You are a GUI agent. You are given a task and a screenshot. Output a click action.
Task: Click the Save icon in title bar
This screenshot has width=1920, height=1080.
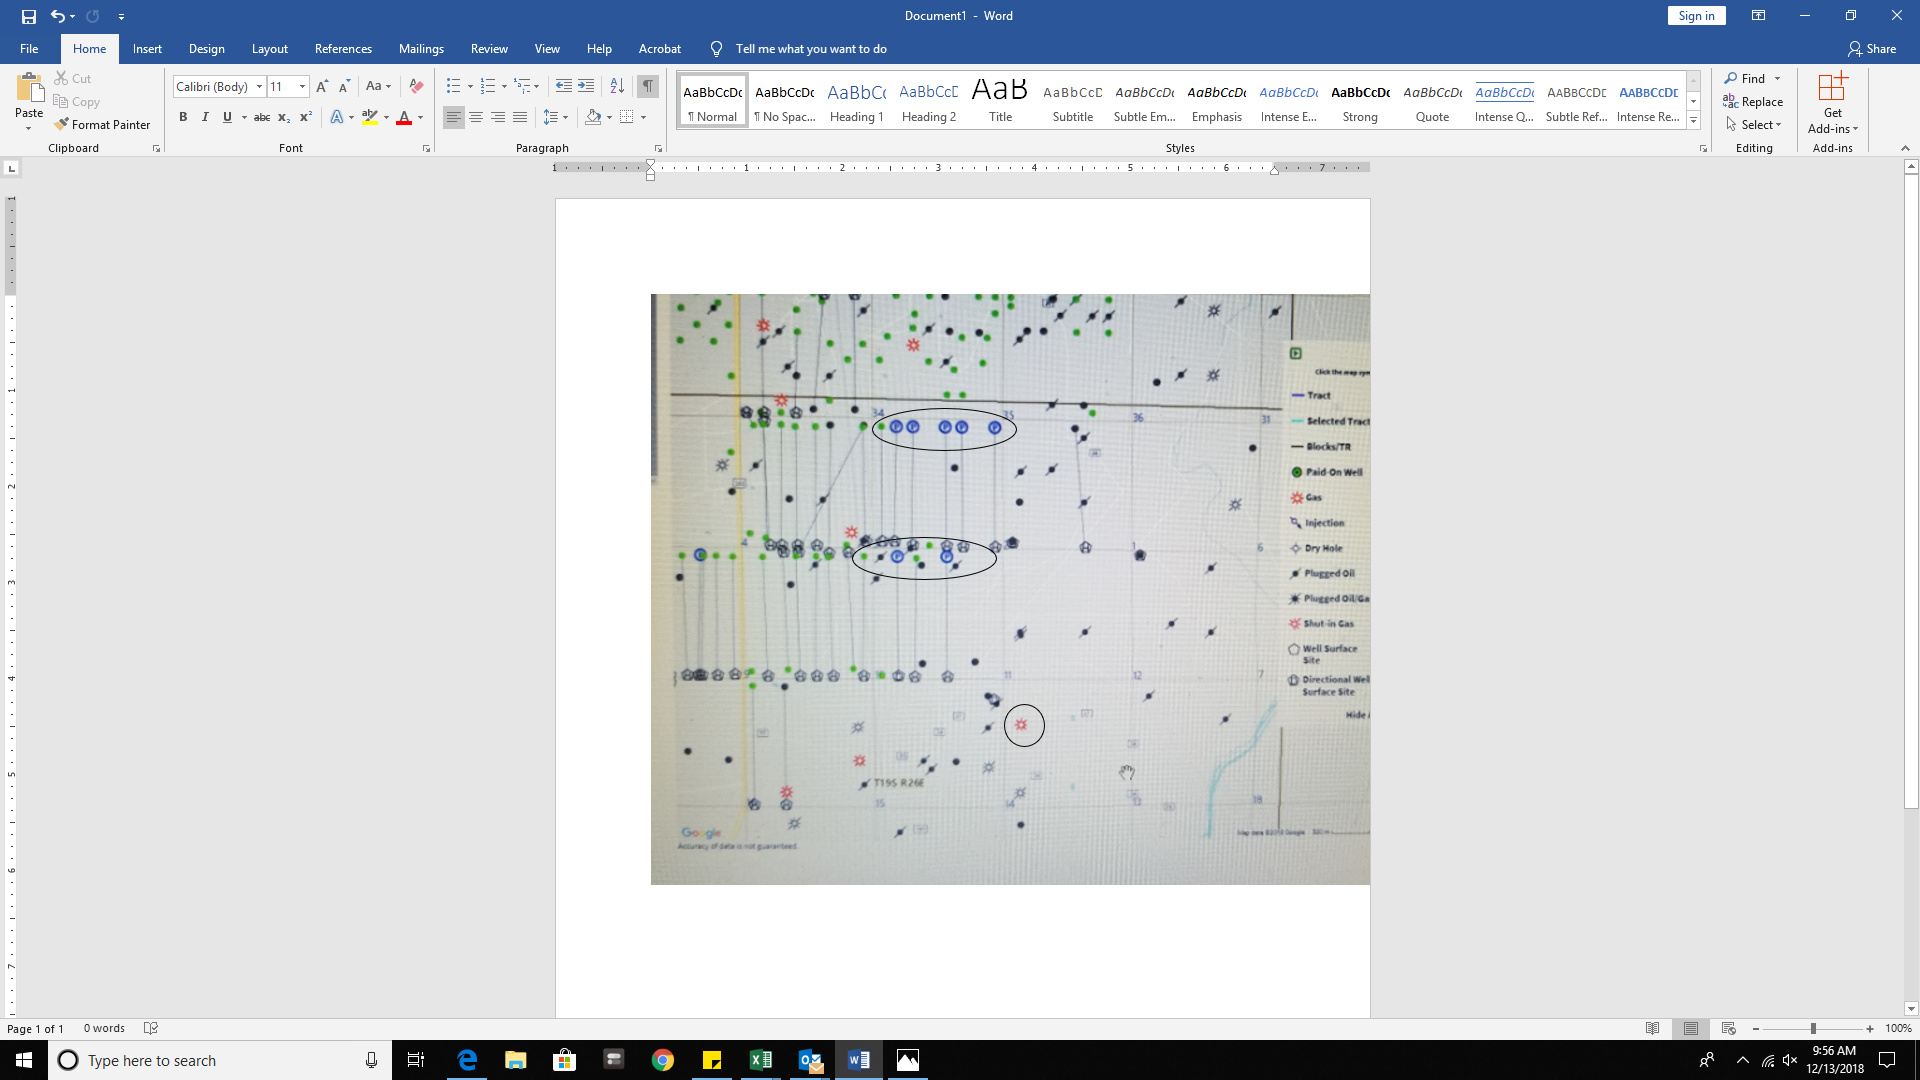[29, 16]
